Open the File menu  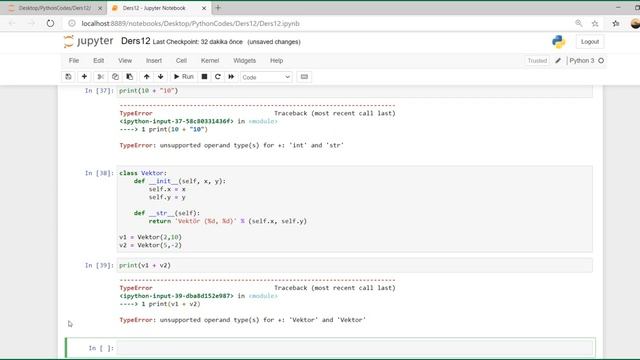pos(74,60)
